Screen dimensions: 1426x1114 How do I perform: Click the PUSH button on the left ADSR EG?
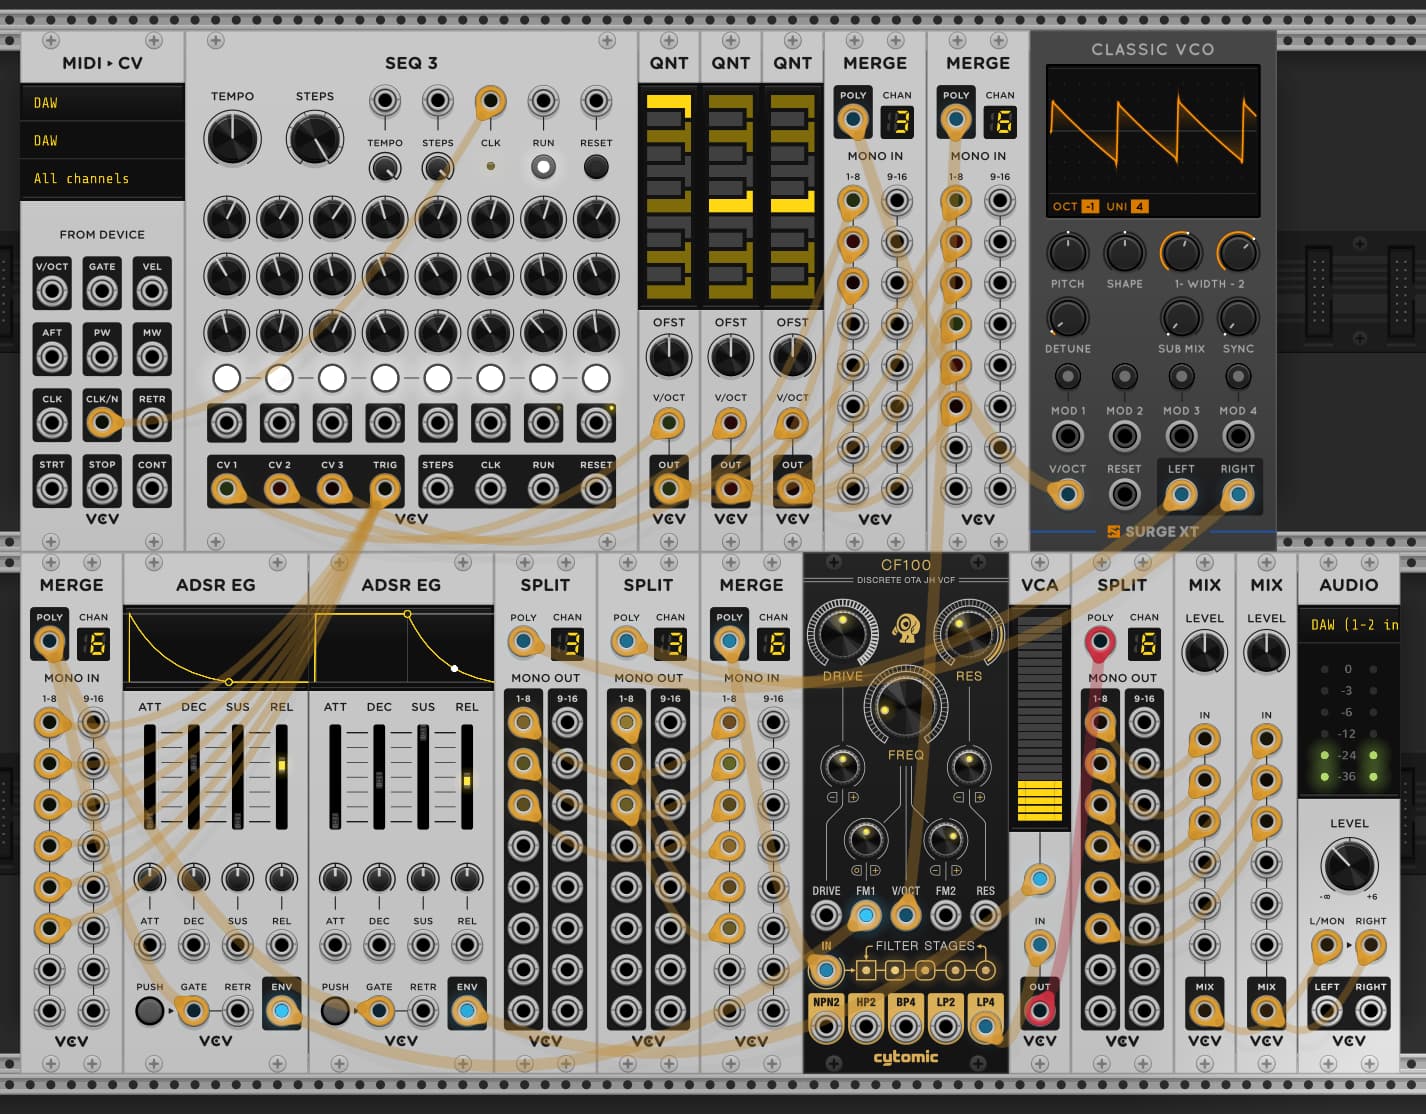point(149,1011)
